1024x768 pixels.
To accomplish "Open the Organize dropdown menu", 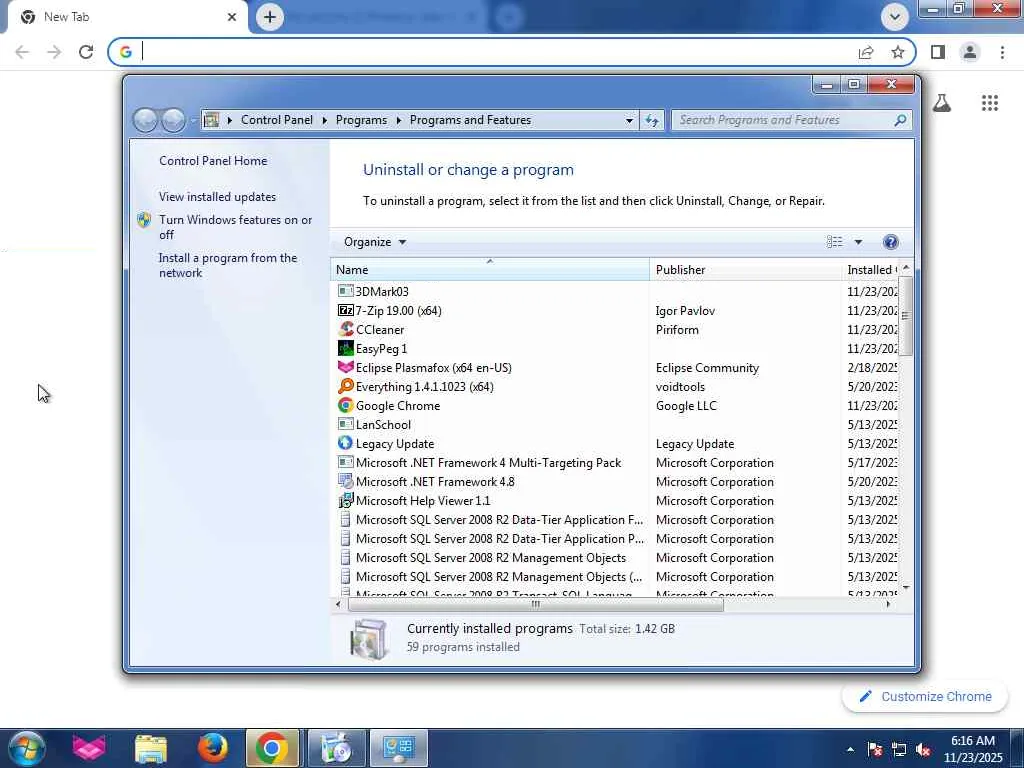I will pos(375,242).
